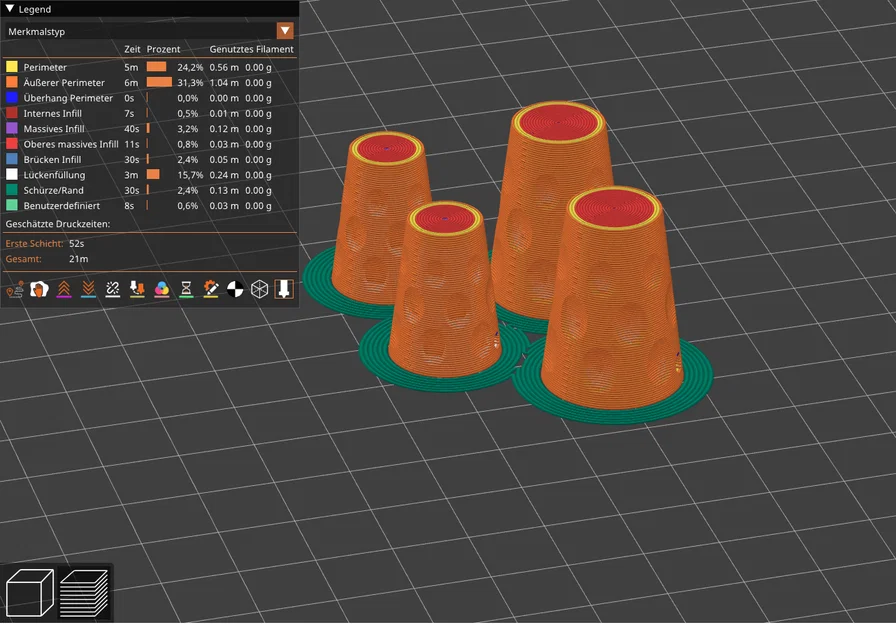Screen dimensions: 896x625
Task: Toggle pause print markers via hourglass icon
Action: click(184, 289)
